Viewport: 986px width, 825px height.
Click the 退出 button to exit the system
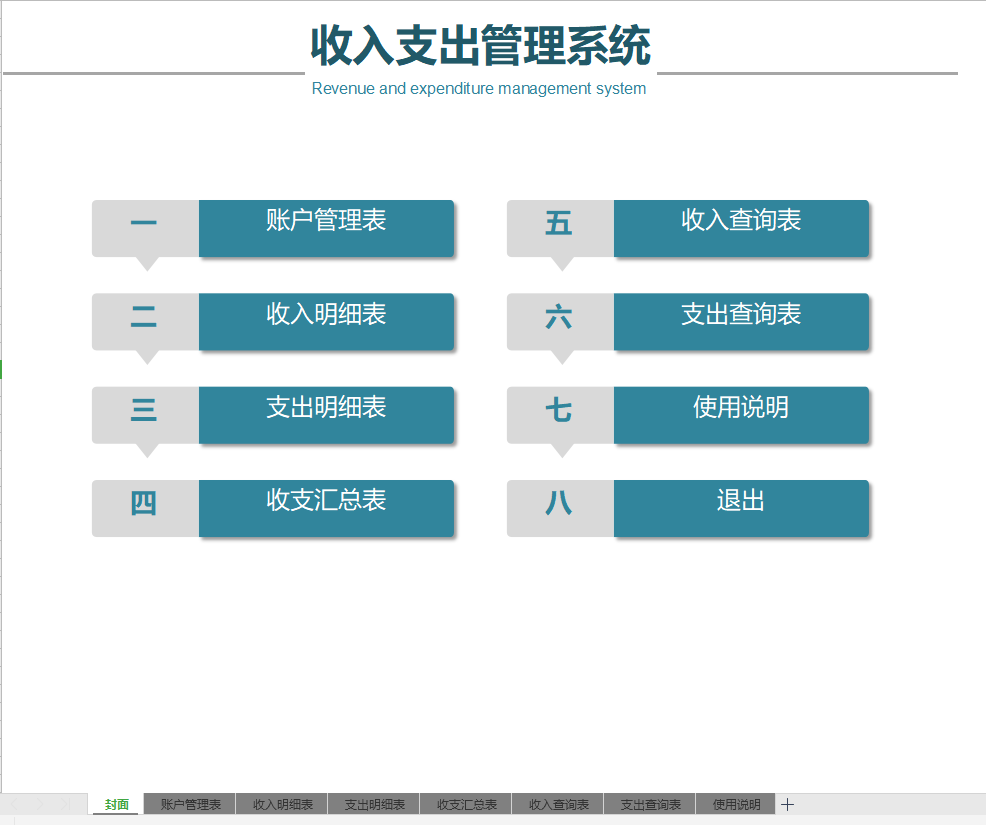[x=741, y=508]
